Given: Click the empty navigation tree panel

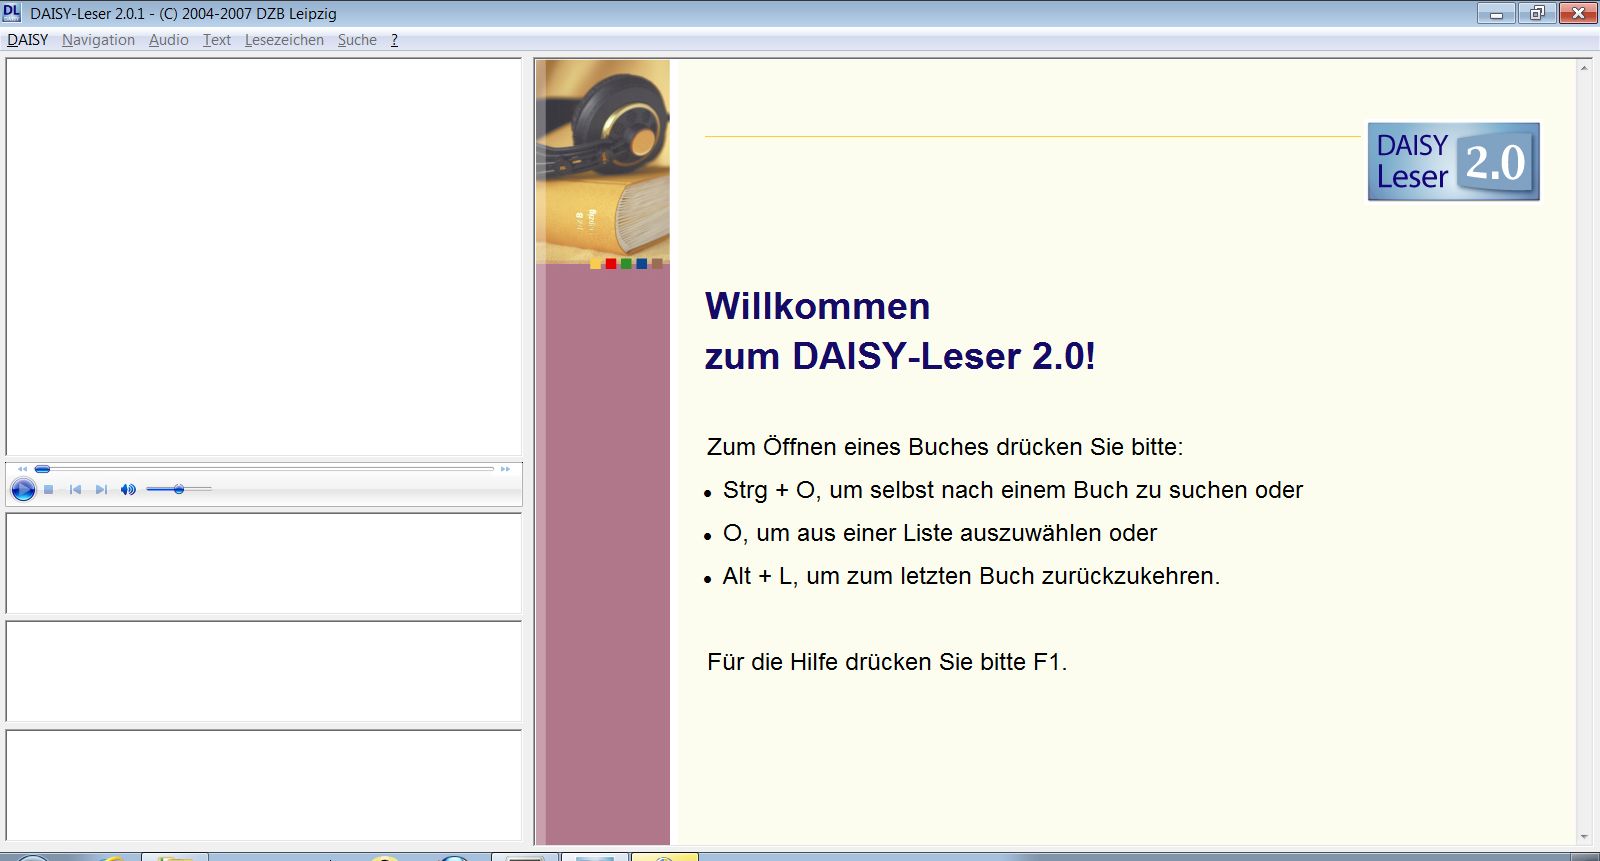Looking at the screenshot, I should 264,257.
